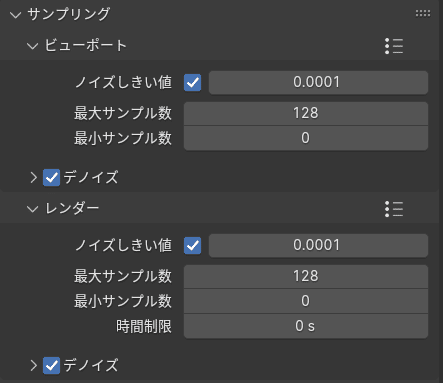Expand viewport デノイズ options arrow

(x=33, y=177)
